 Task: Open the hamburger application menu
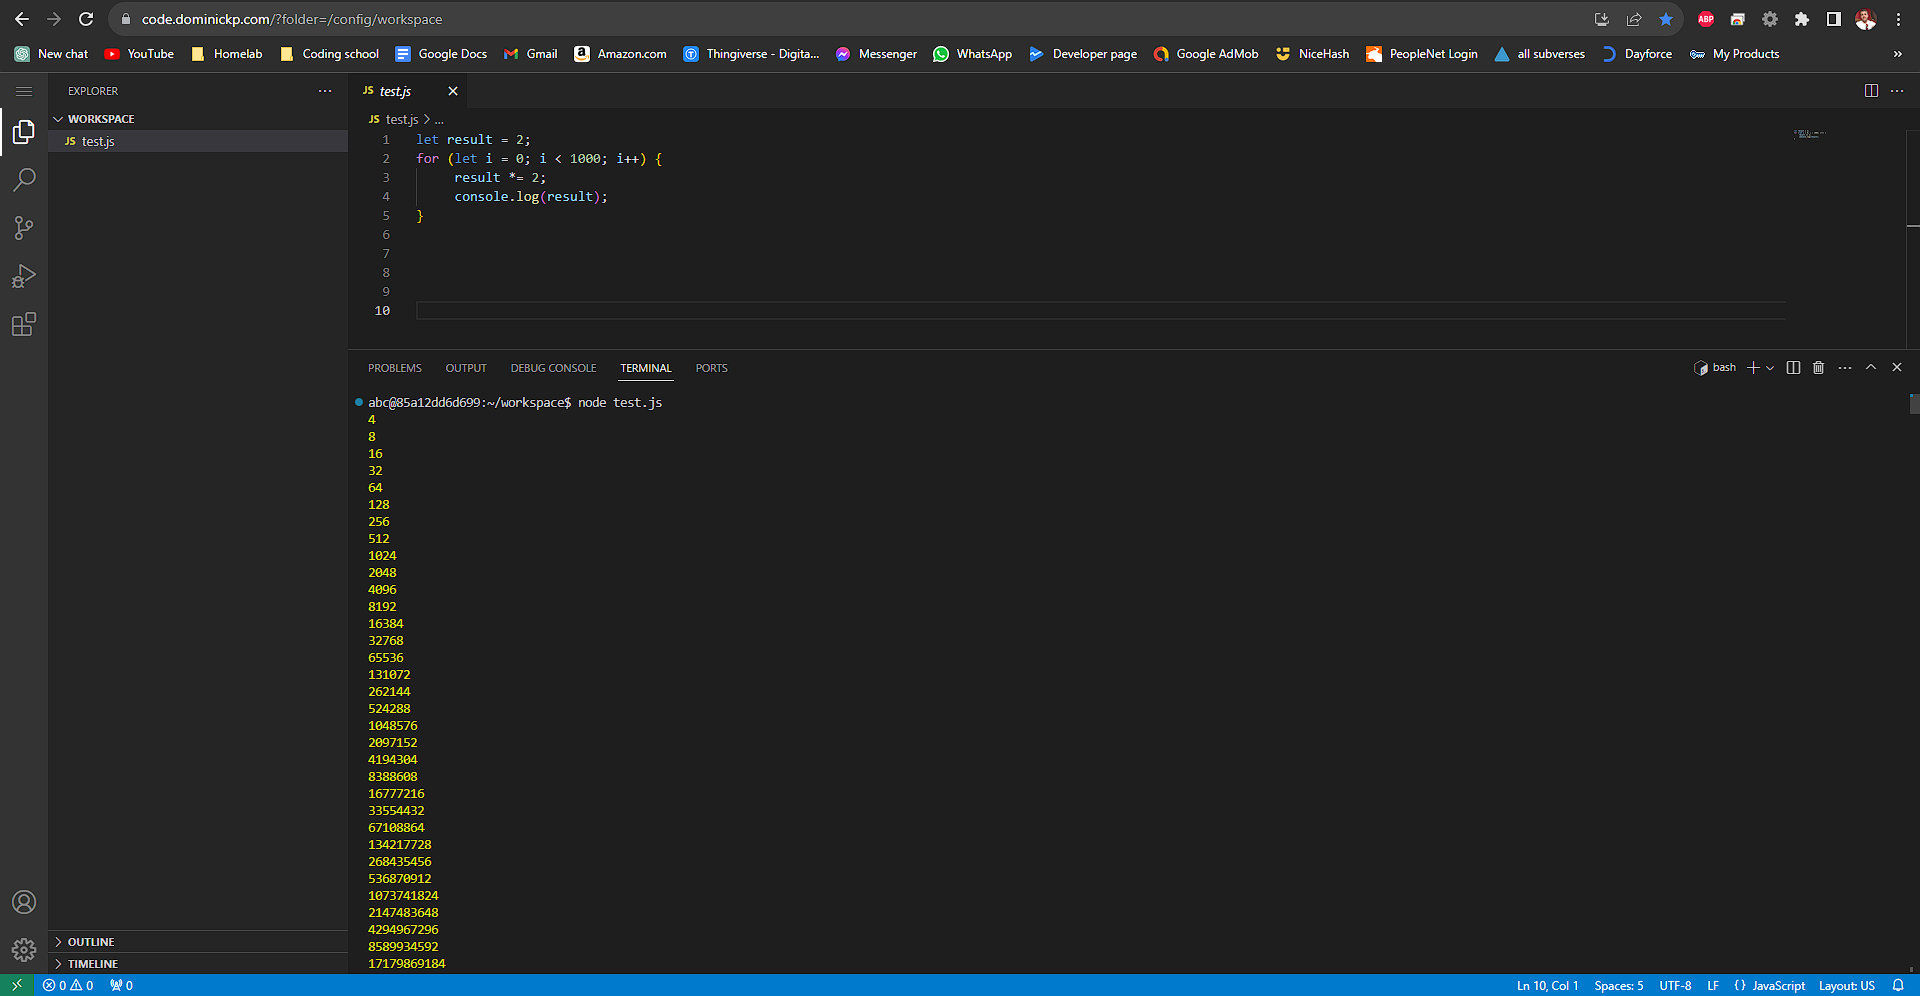coord(24,91)
